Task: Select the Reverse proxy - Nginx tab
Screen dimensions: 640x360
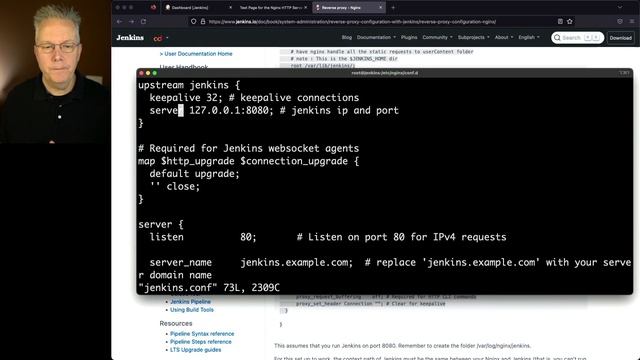Action: tap(348, 7)
